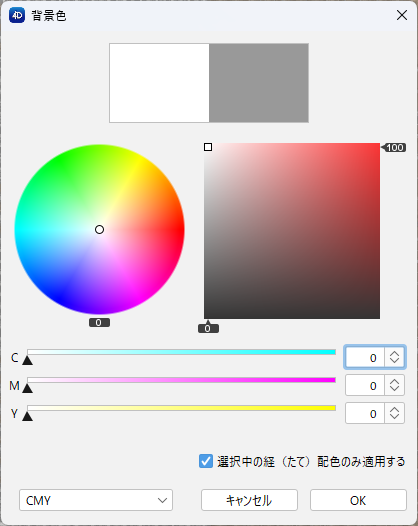
Task: Increase the C value with the up arrow
Action: [394, 354]
